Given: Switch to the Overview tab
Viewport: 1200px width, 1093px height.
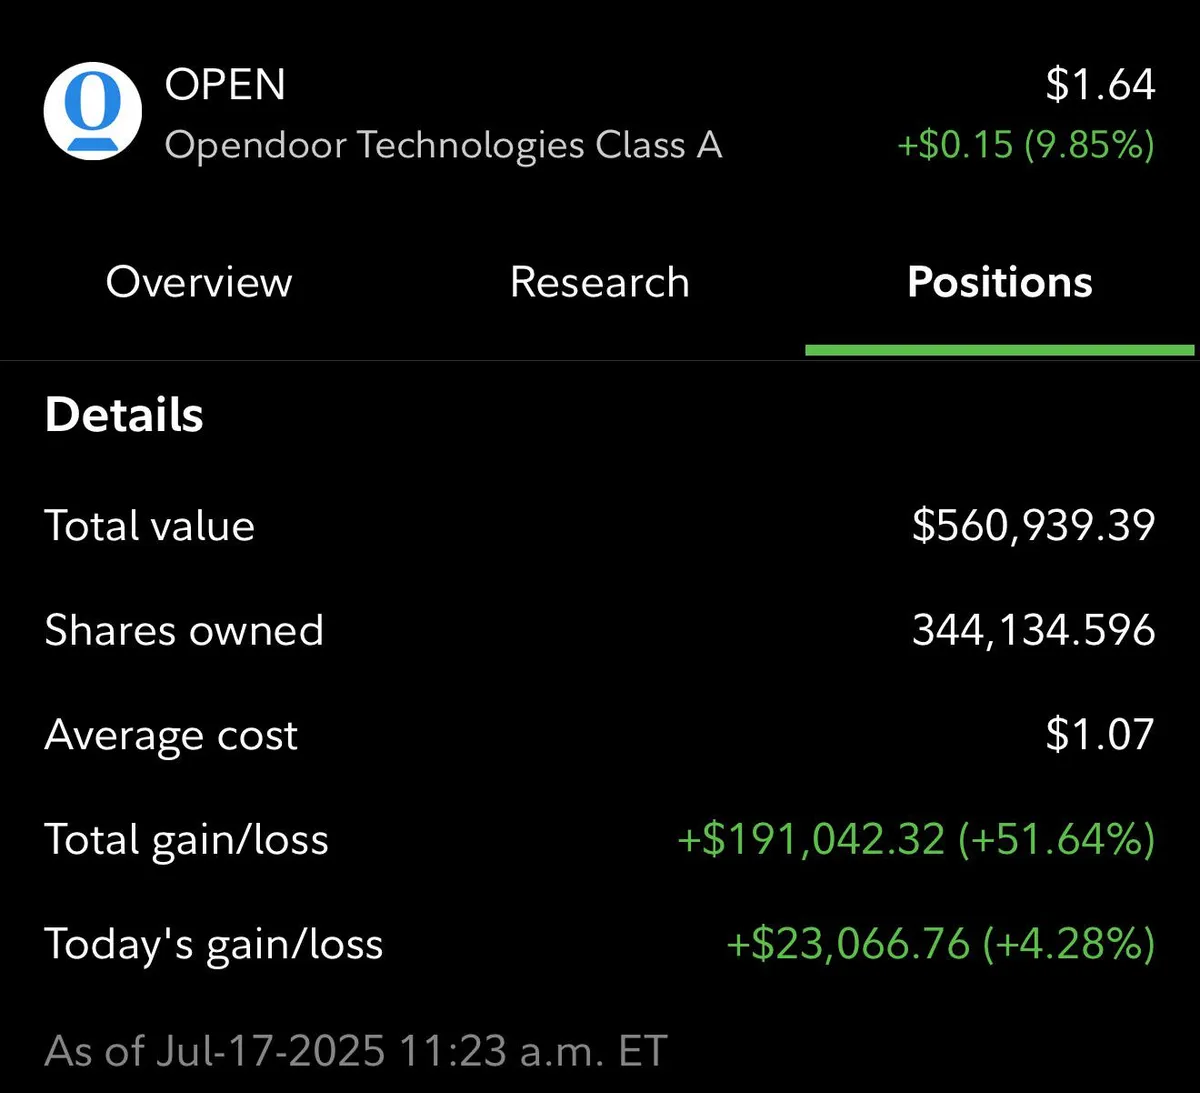Looking at the screenshot, I should pos(199,282).
